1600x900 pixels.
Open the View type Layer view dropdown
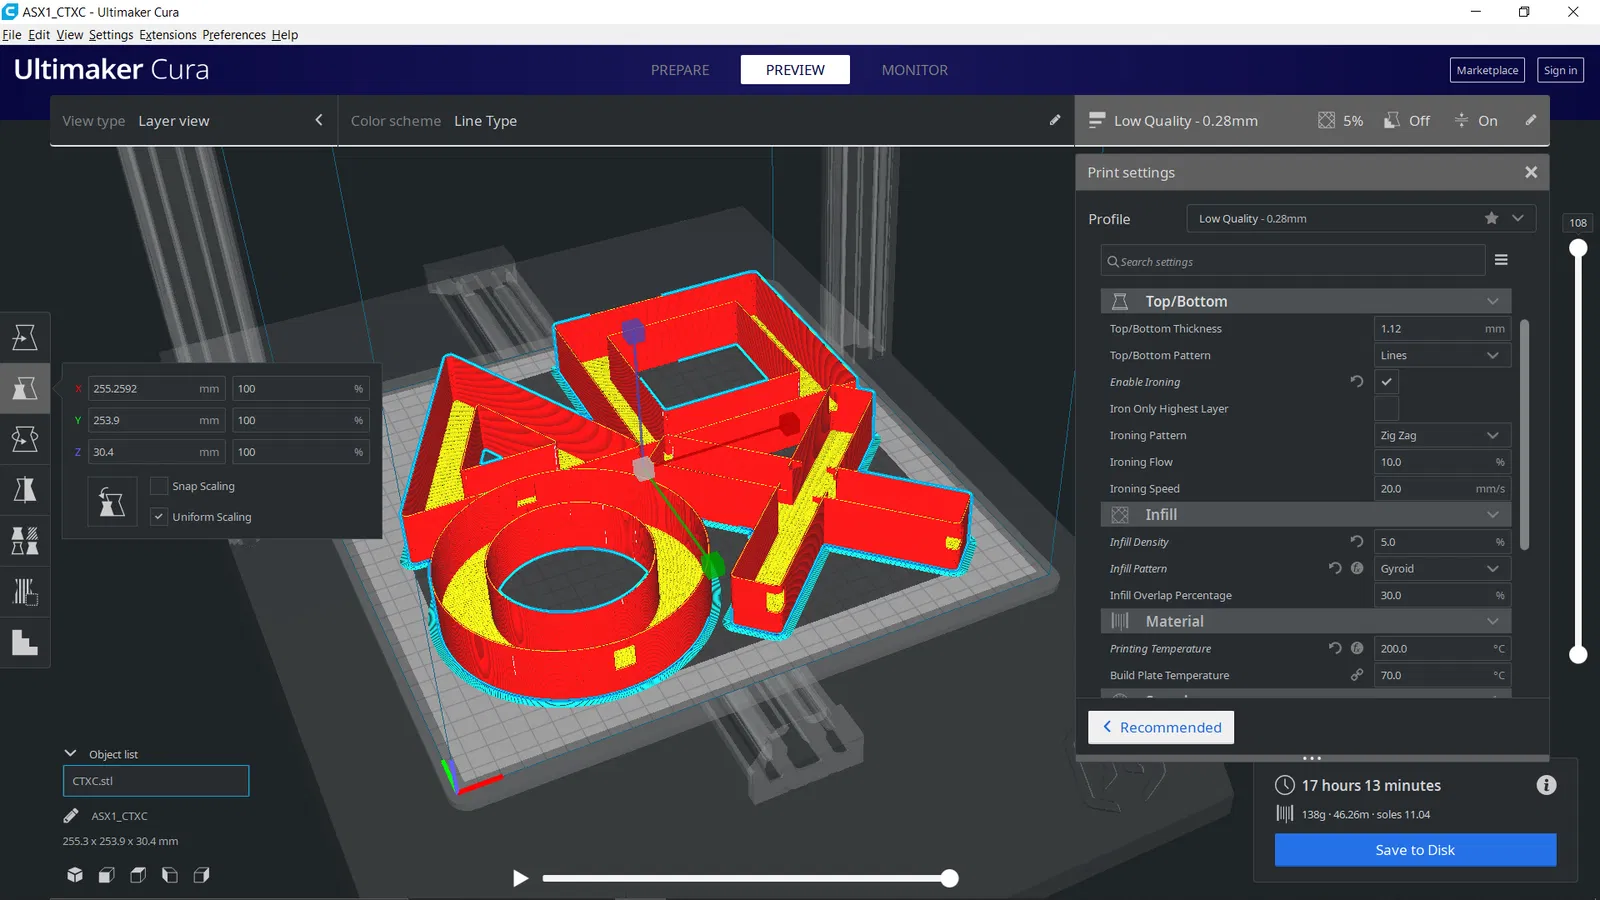point(193,121)
